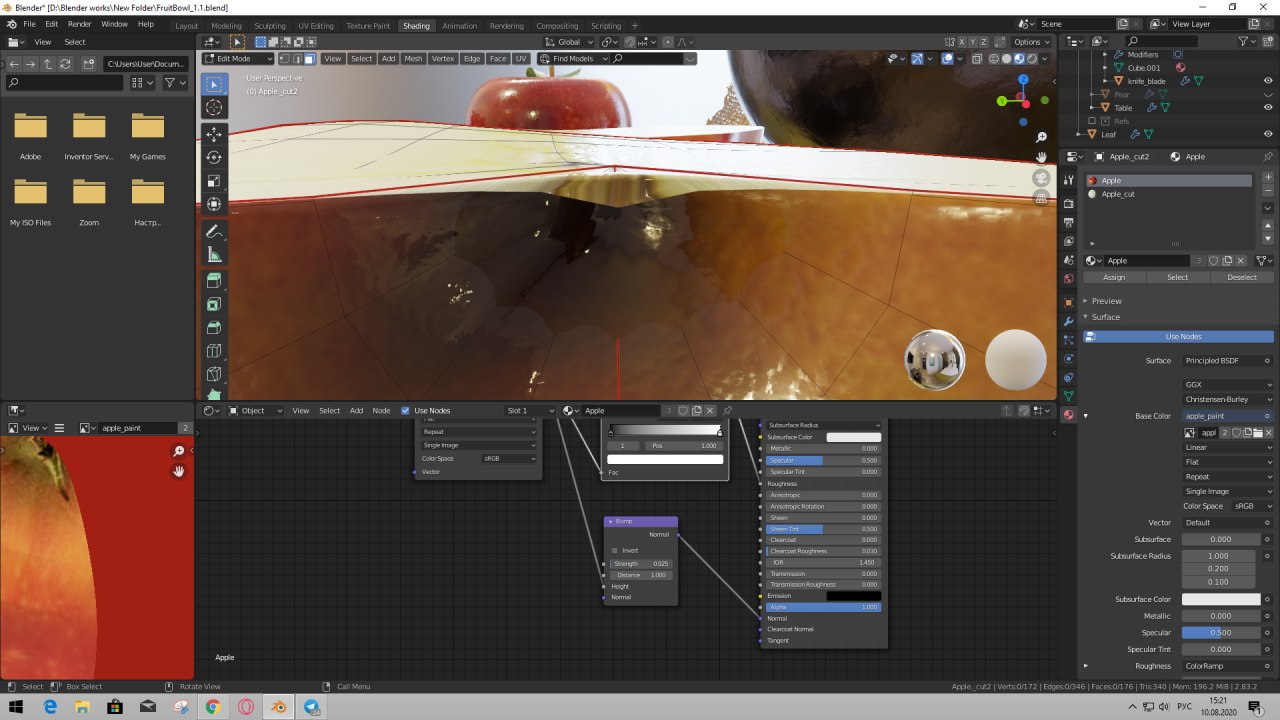
Task: Add a new material slot with plus button
Action: [1268, 178]
